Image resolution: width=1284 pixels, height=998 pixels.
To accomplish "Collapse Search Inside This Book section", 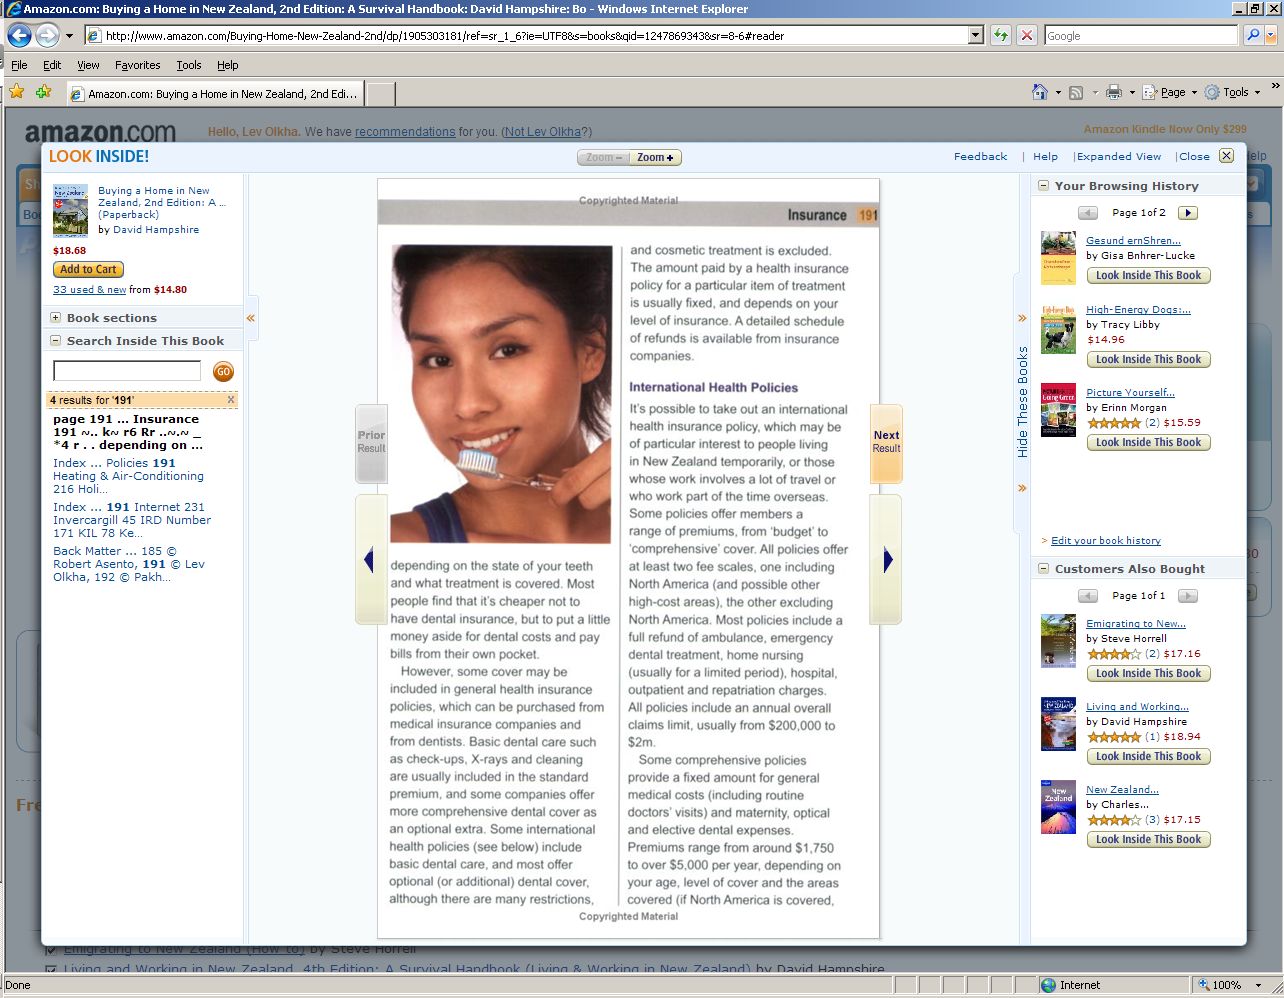I will coord(56,341).
